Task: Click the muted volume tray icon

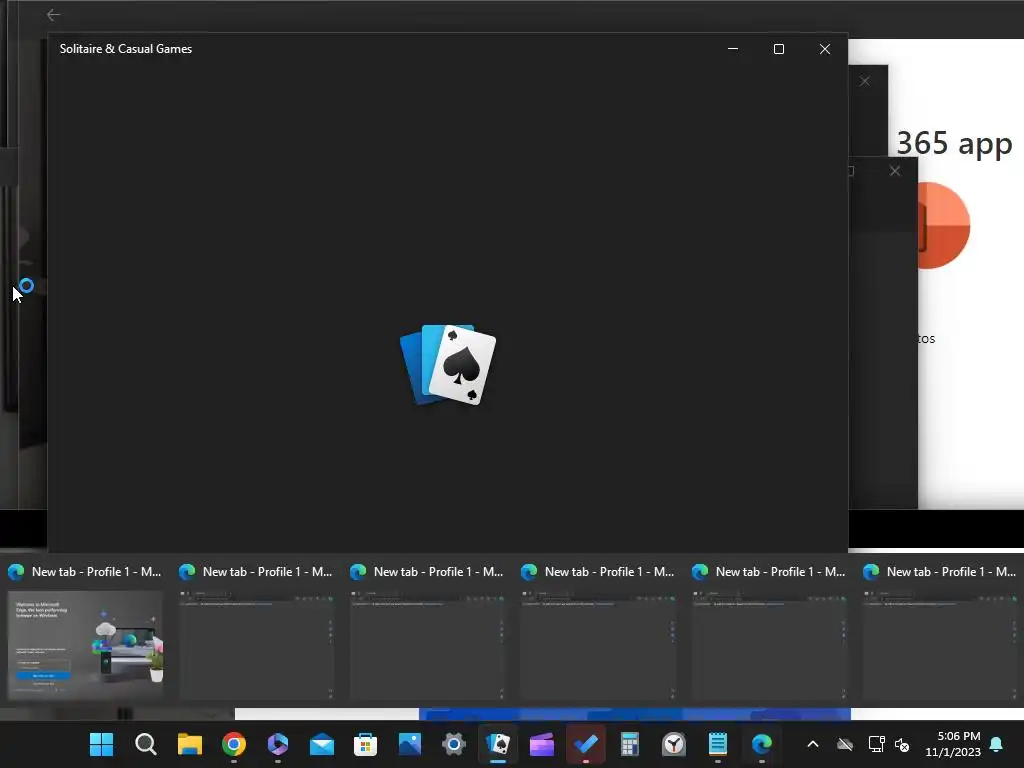Action: (902, 744)
